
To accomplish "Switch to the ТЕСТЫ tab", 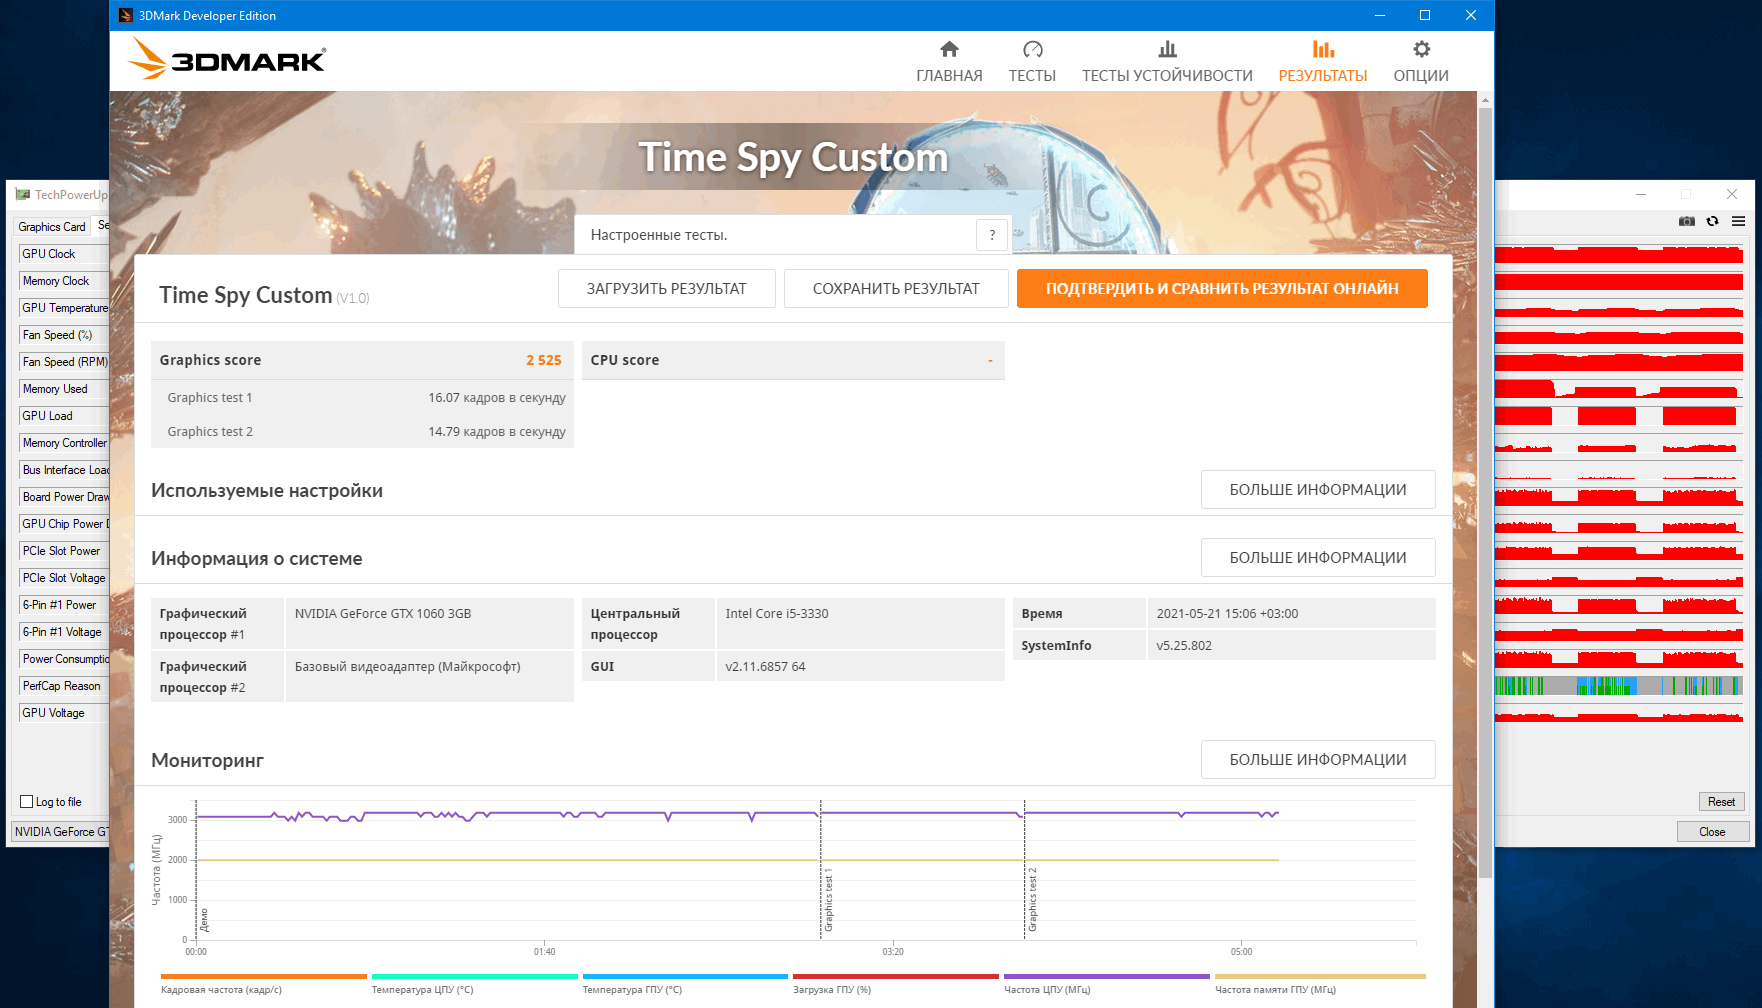I will click(1032, 62).
